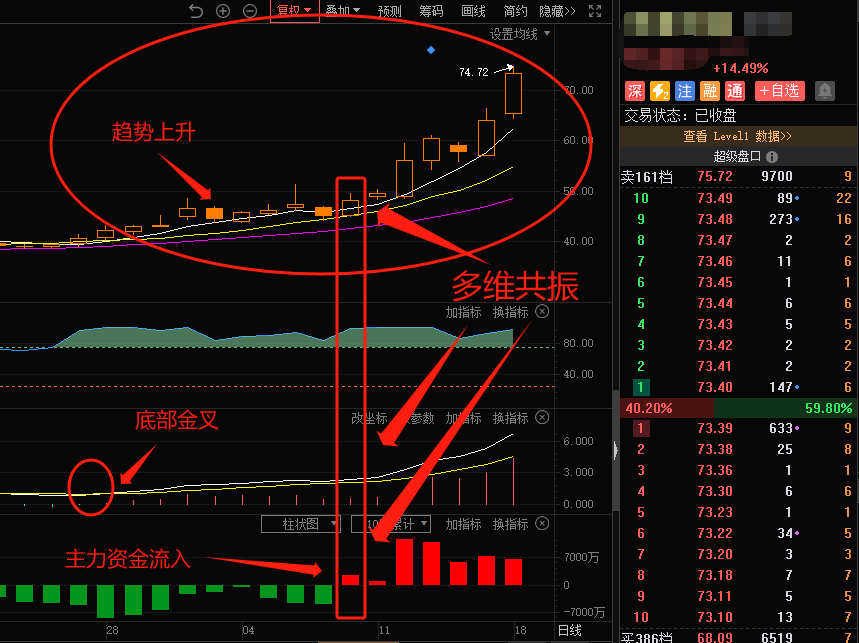Zoom out with the minus circle icon
The image size is (859, 643).
(250, 10)
